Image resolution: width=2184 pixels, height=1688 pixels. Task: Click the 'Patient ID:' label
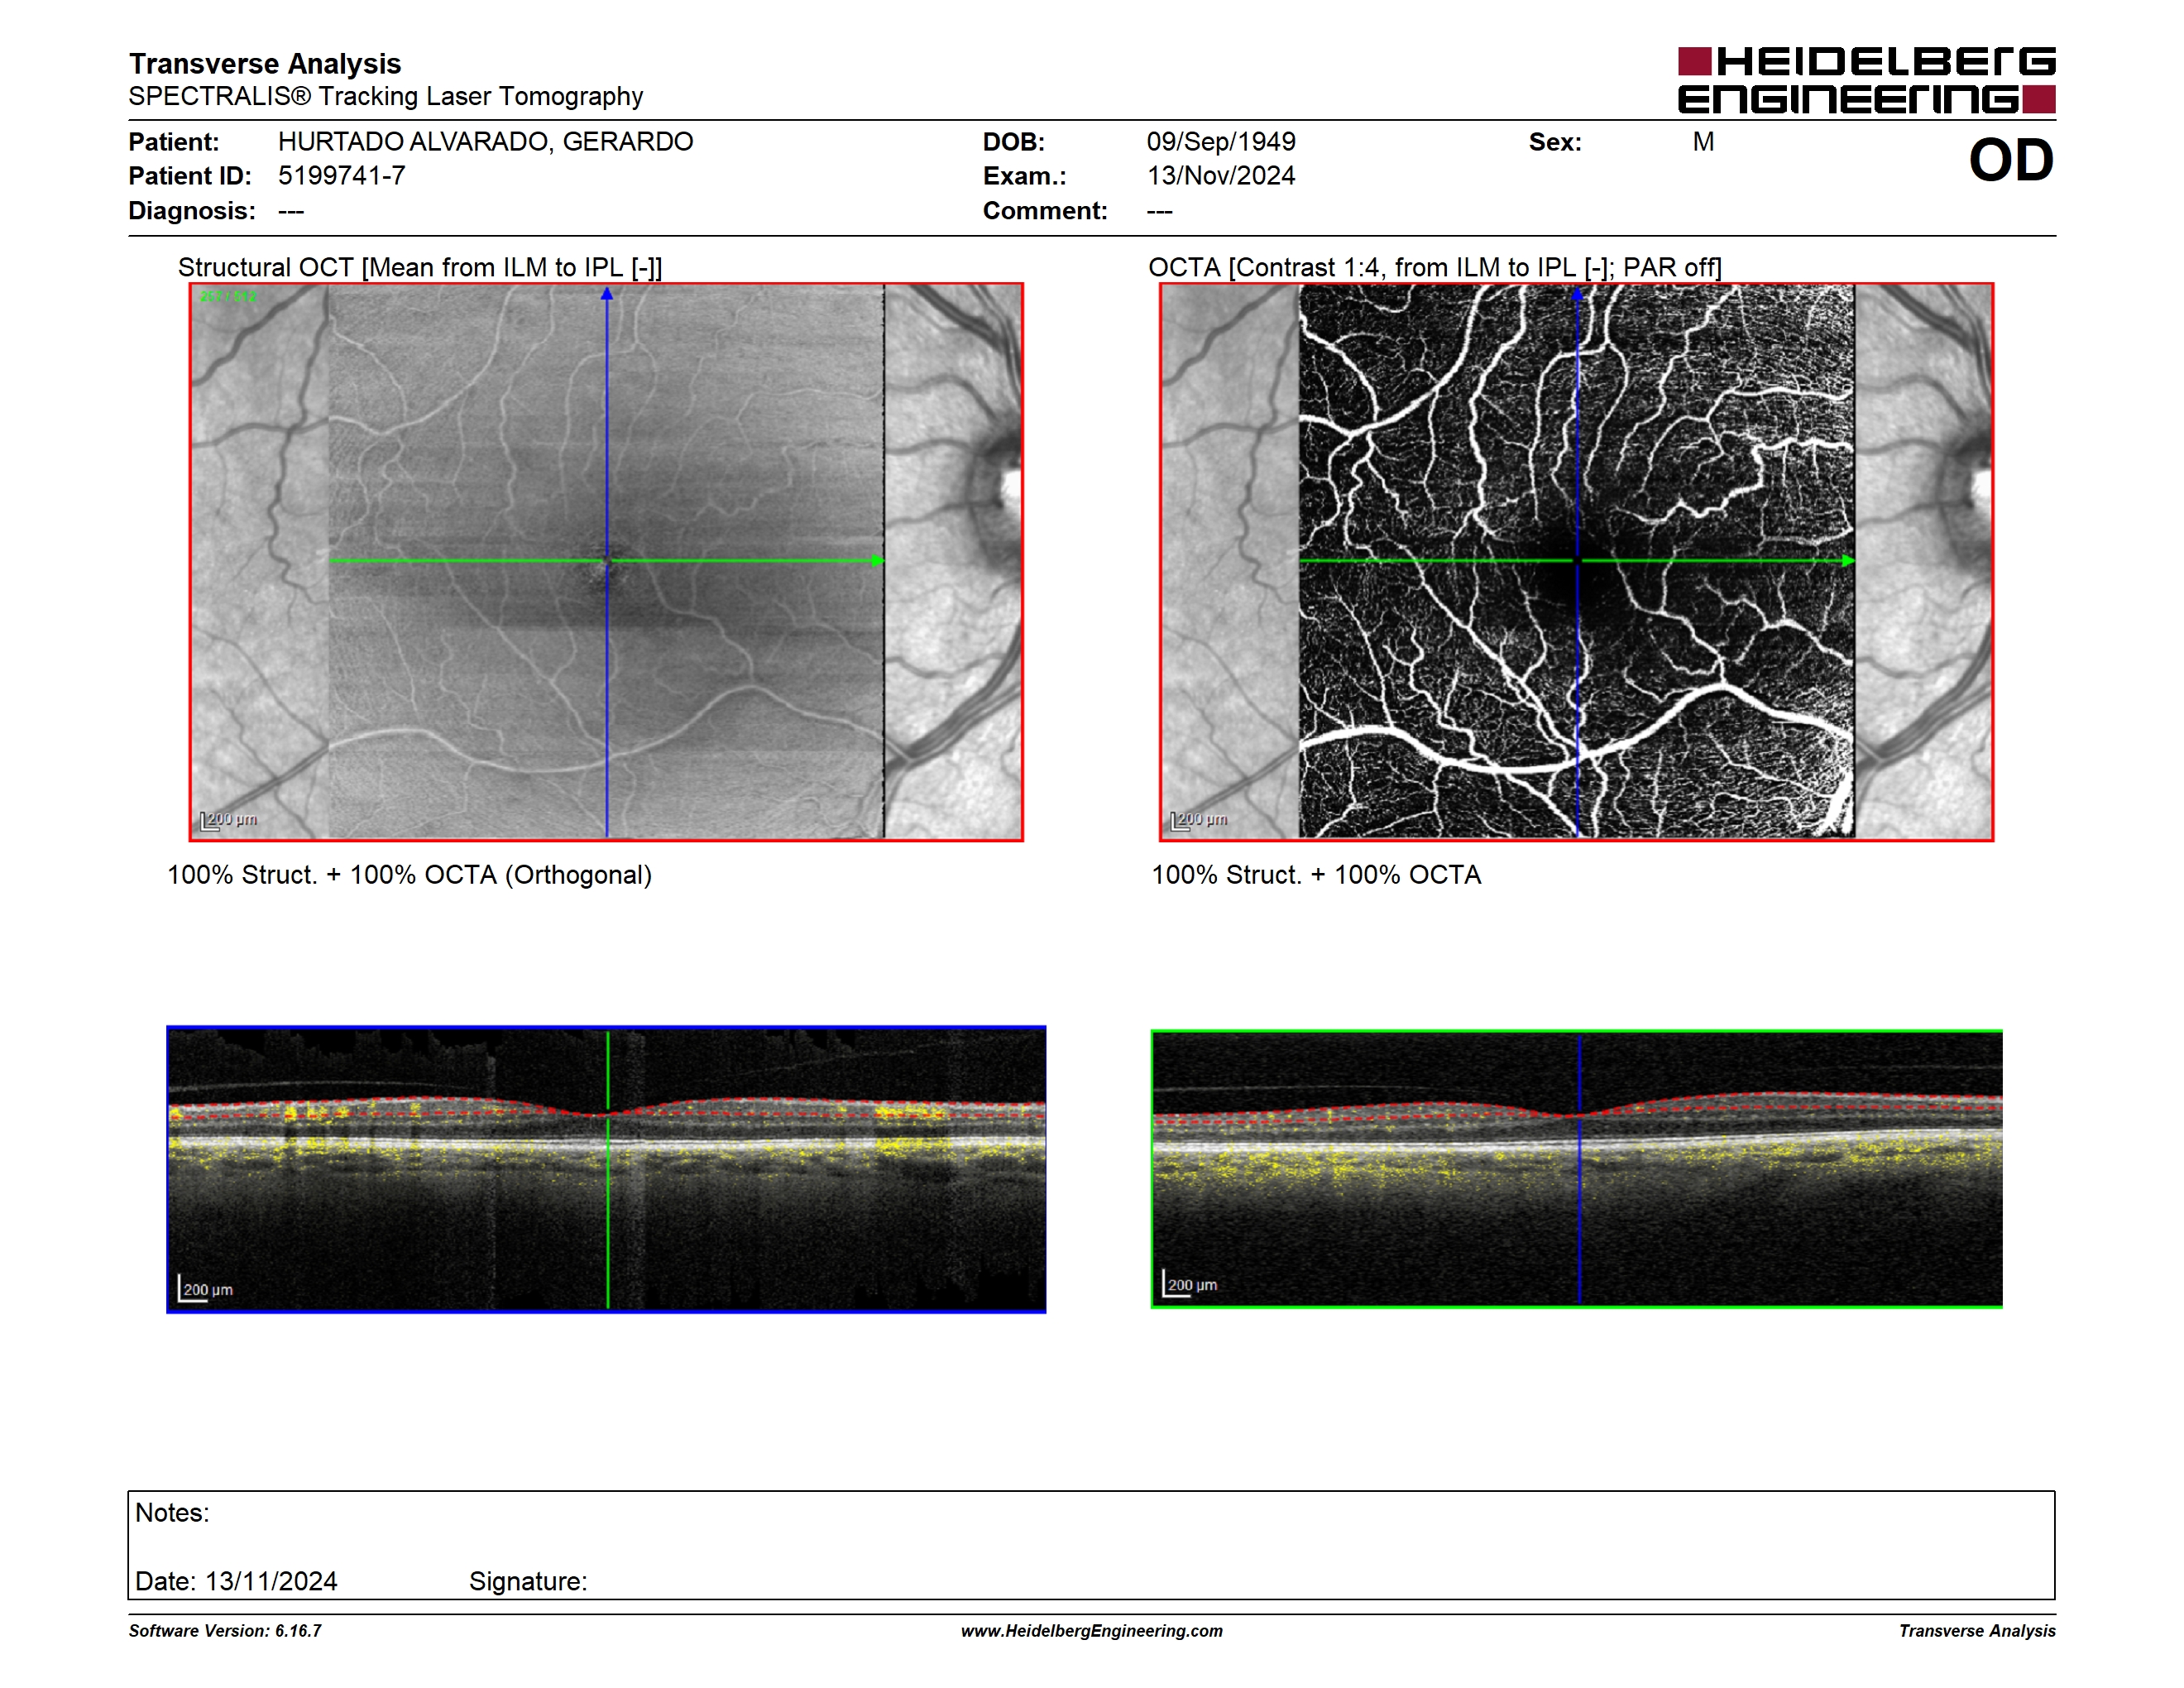(x=190, y=176)
